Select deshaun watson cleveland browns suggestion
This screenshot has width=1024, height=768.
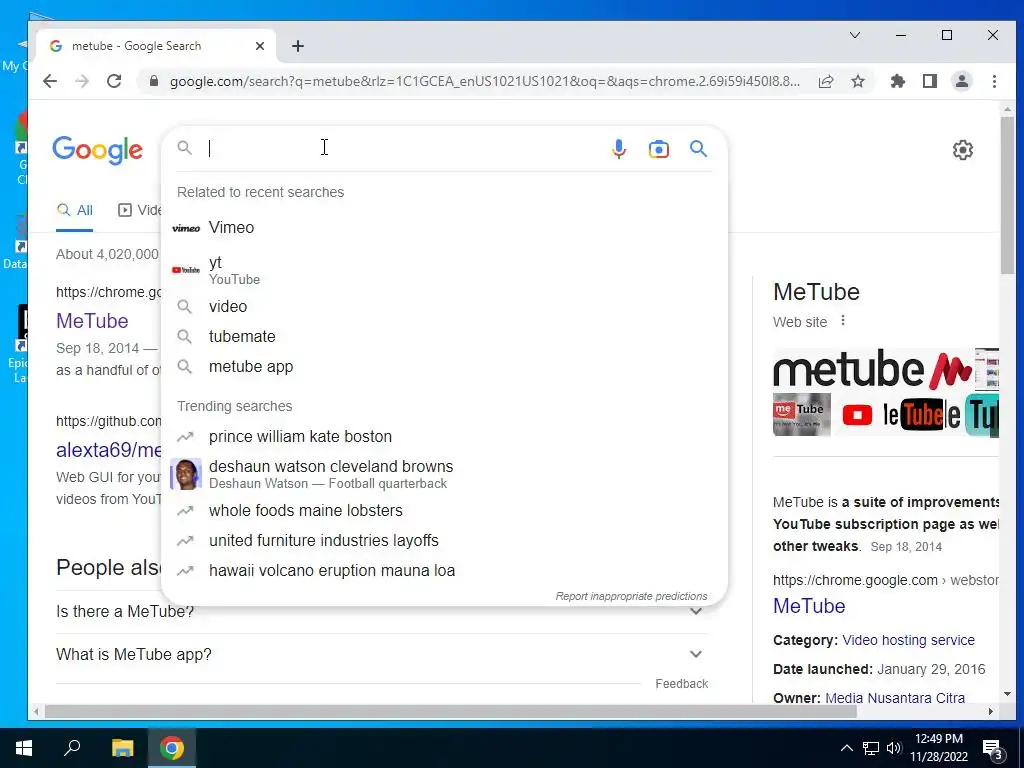pyautogui.click(x=444, y=474)
